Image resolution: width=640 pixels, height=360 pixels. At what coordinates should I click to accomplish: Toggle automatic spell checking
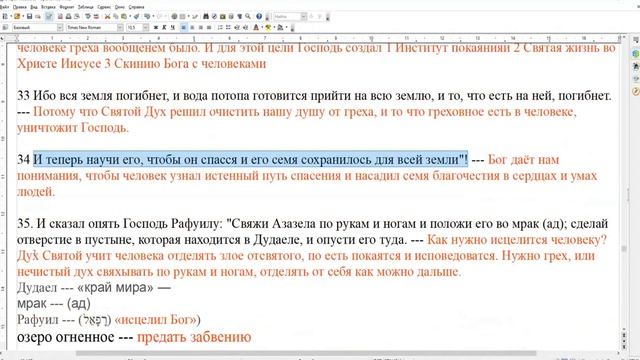point(96,16)
